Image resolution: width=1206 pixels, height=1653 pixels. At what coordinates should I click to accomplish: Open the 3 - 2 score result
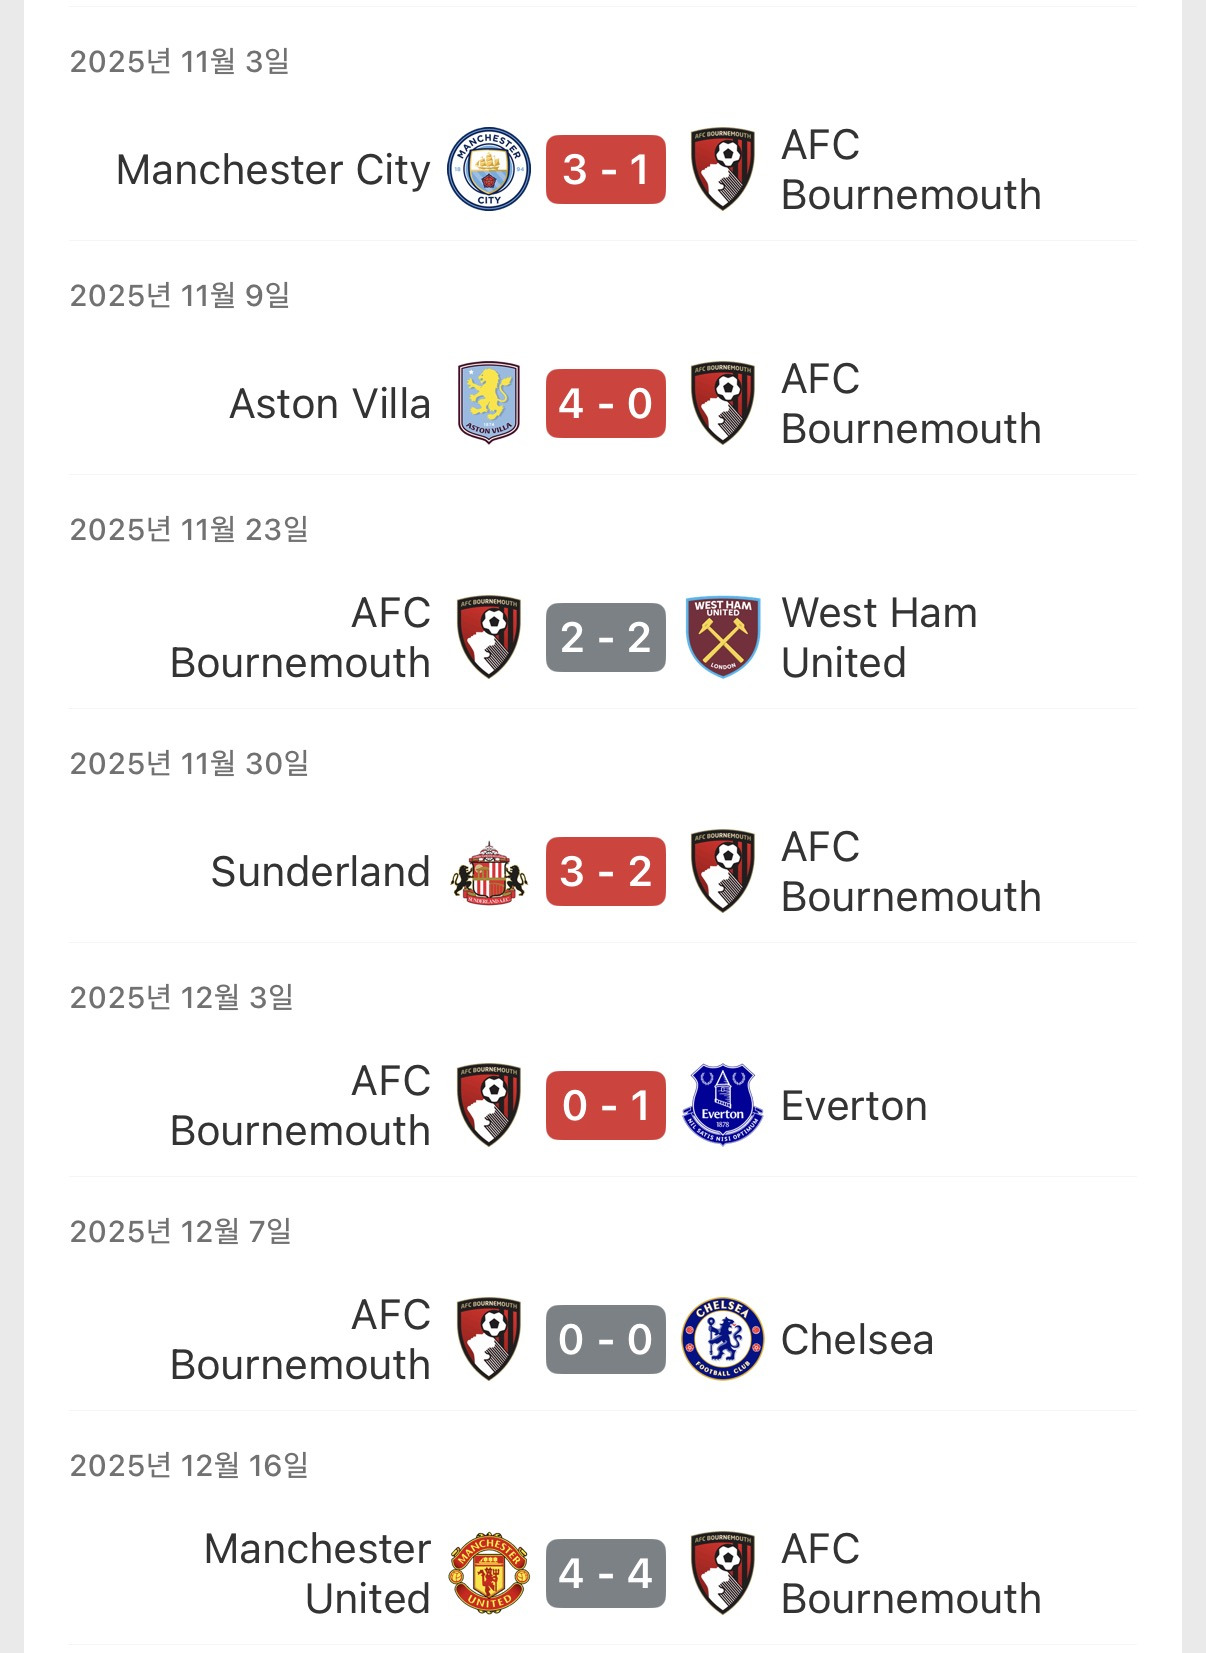606,871
